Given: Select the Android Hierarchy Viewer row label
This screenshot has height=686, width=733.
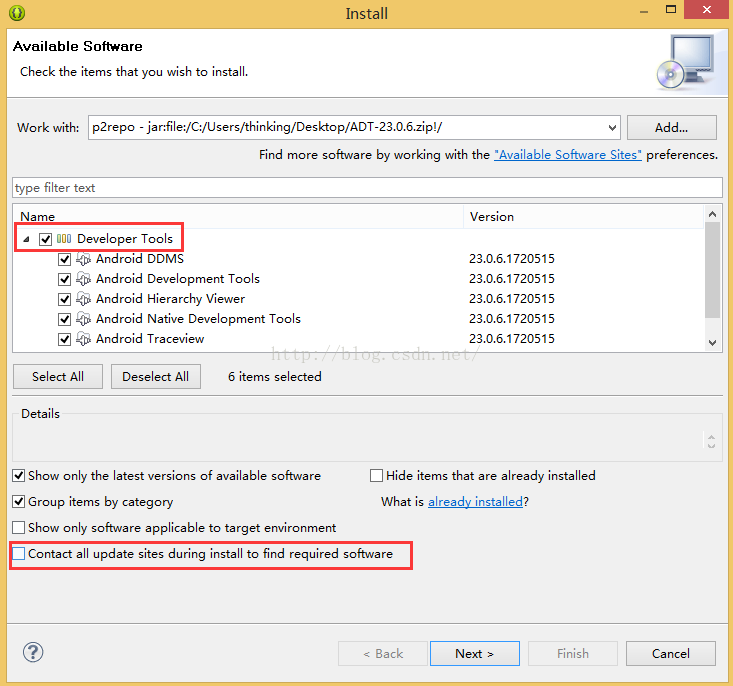Looking at the screenshot, I should 170,299.
